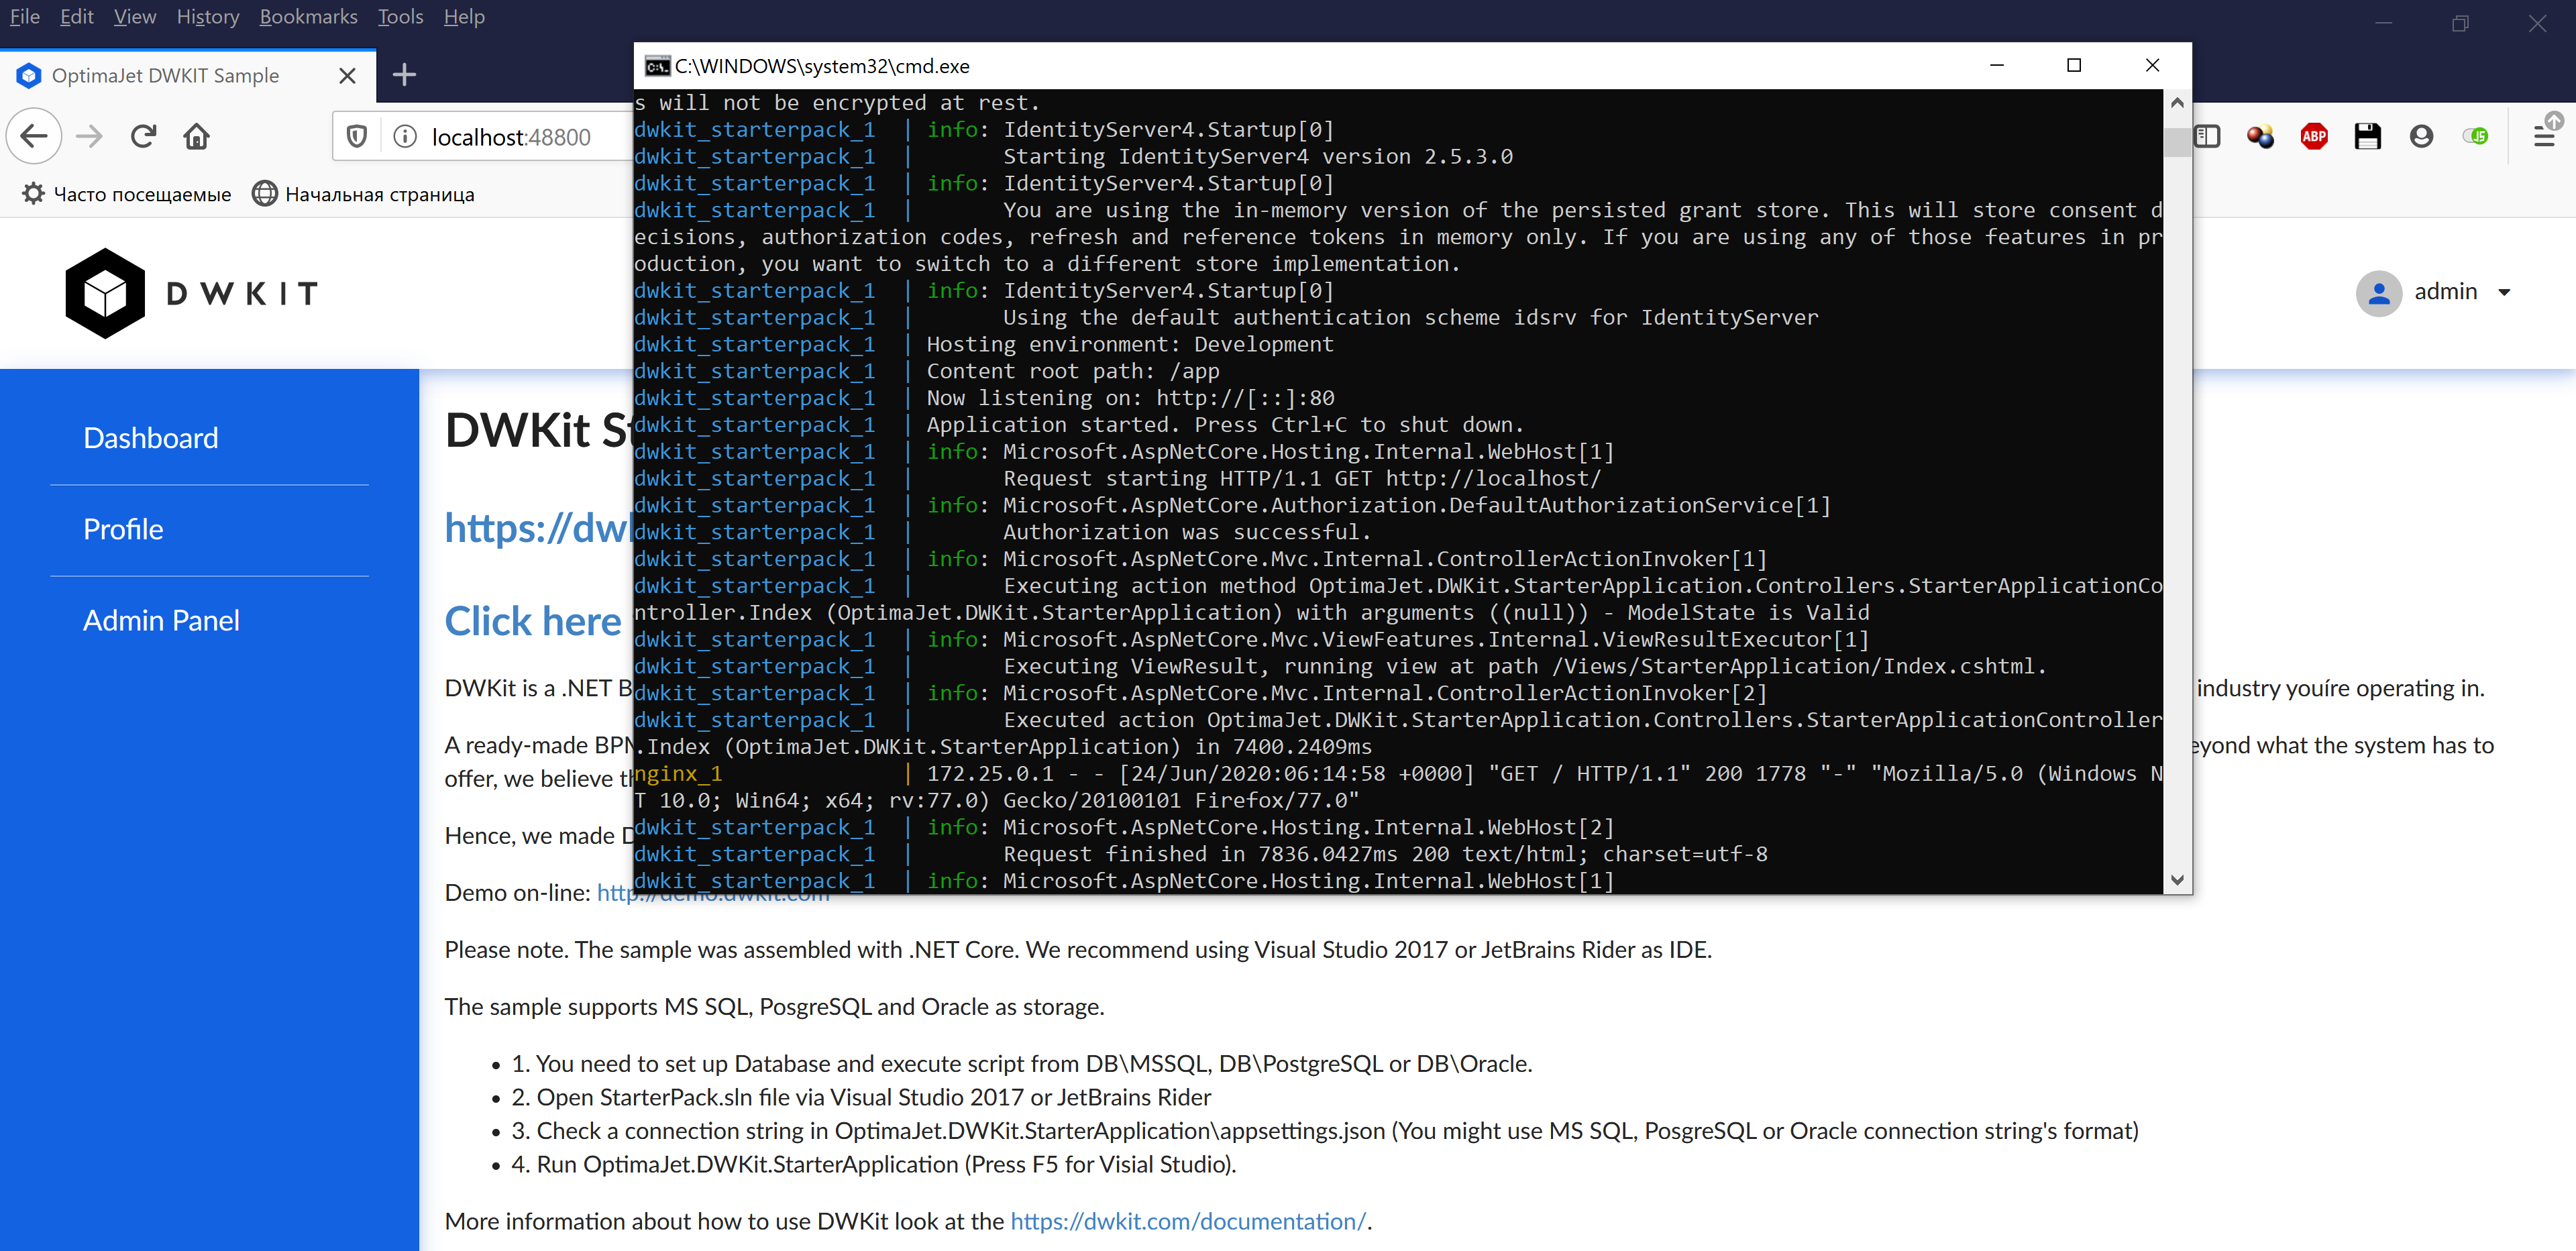
Task: Open the Часто посещаемые bookmark folder
Action: point(127,194)
